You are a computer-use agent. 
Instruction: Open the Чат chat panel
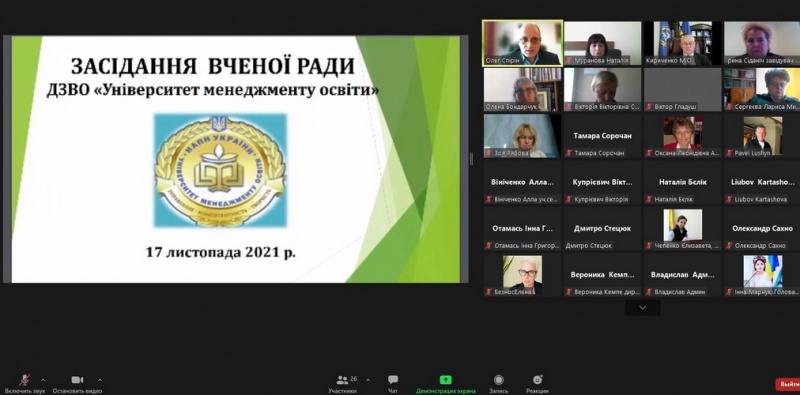click(x=393, y=384)
